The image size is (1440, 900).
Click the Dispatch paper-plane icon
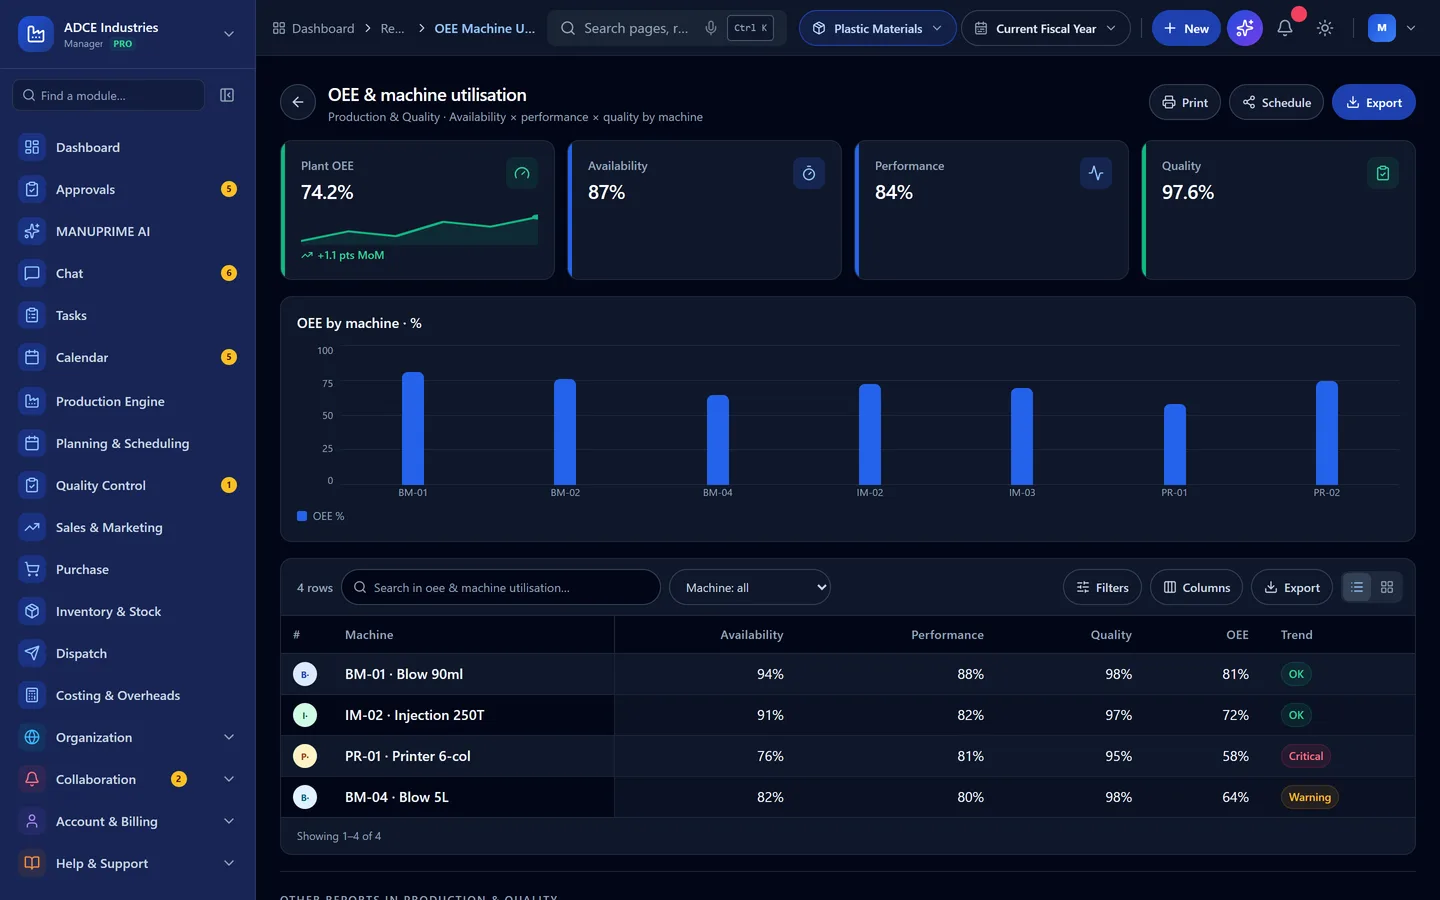click(x=32, y=653)
